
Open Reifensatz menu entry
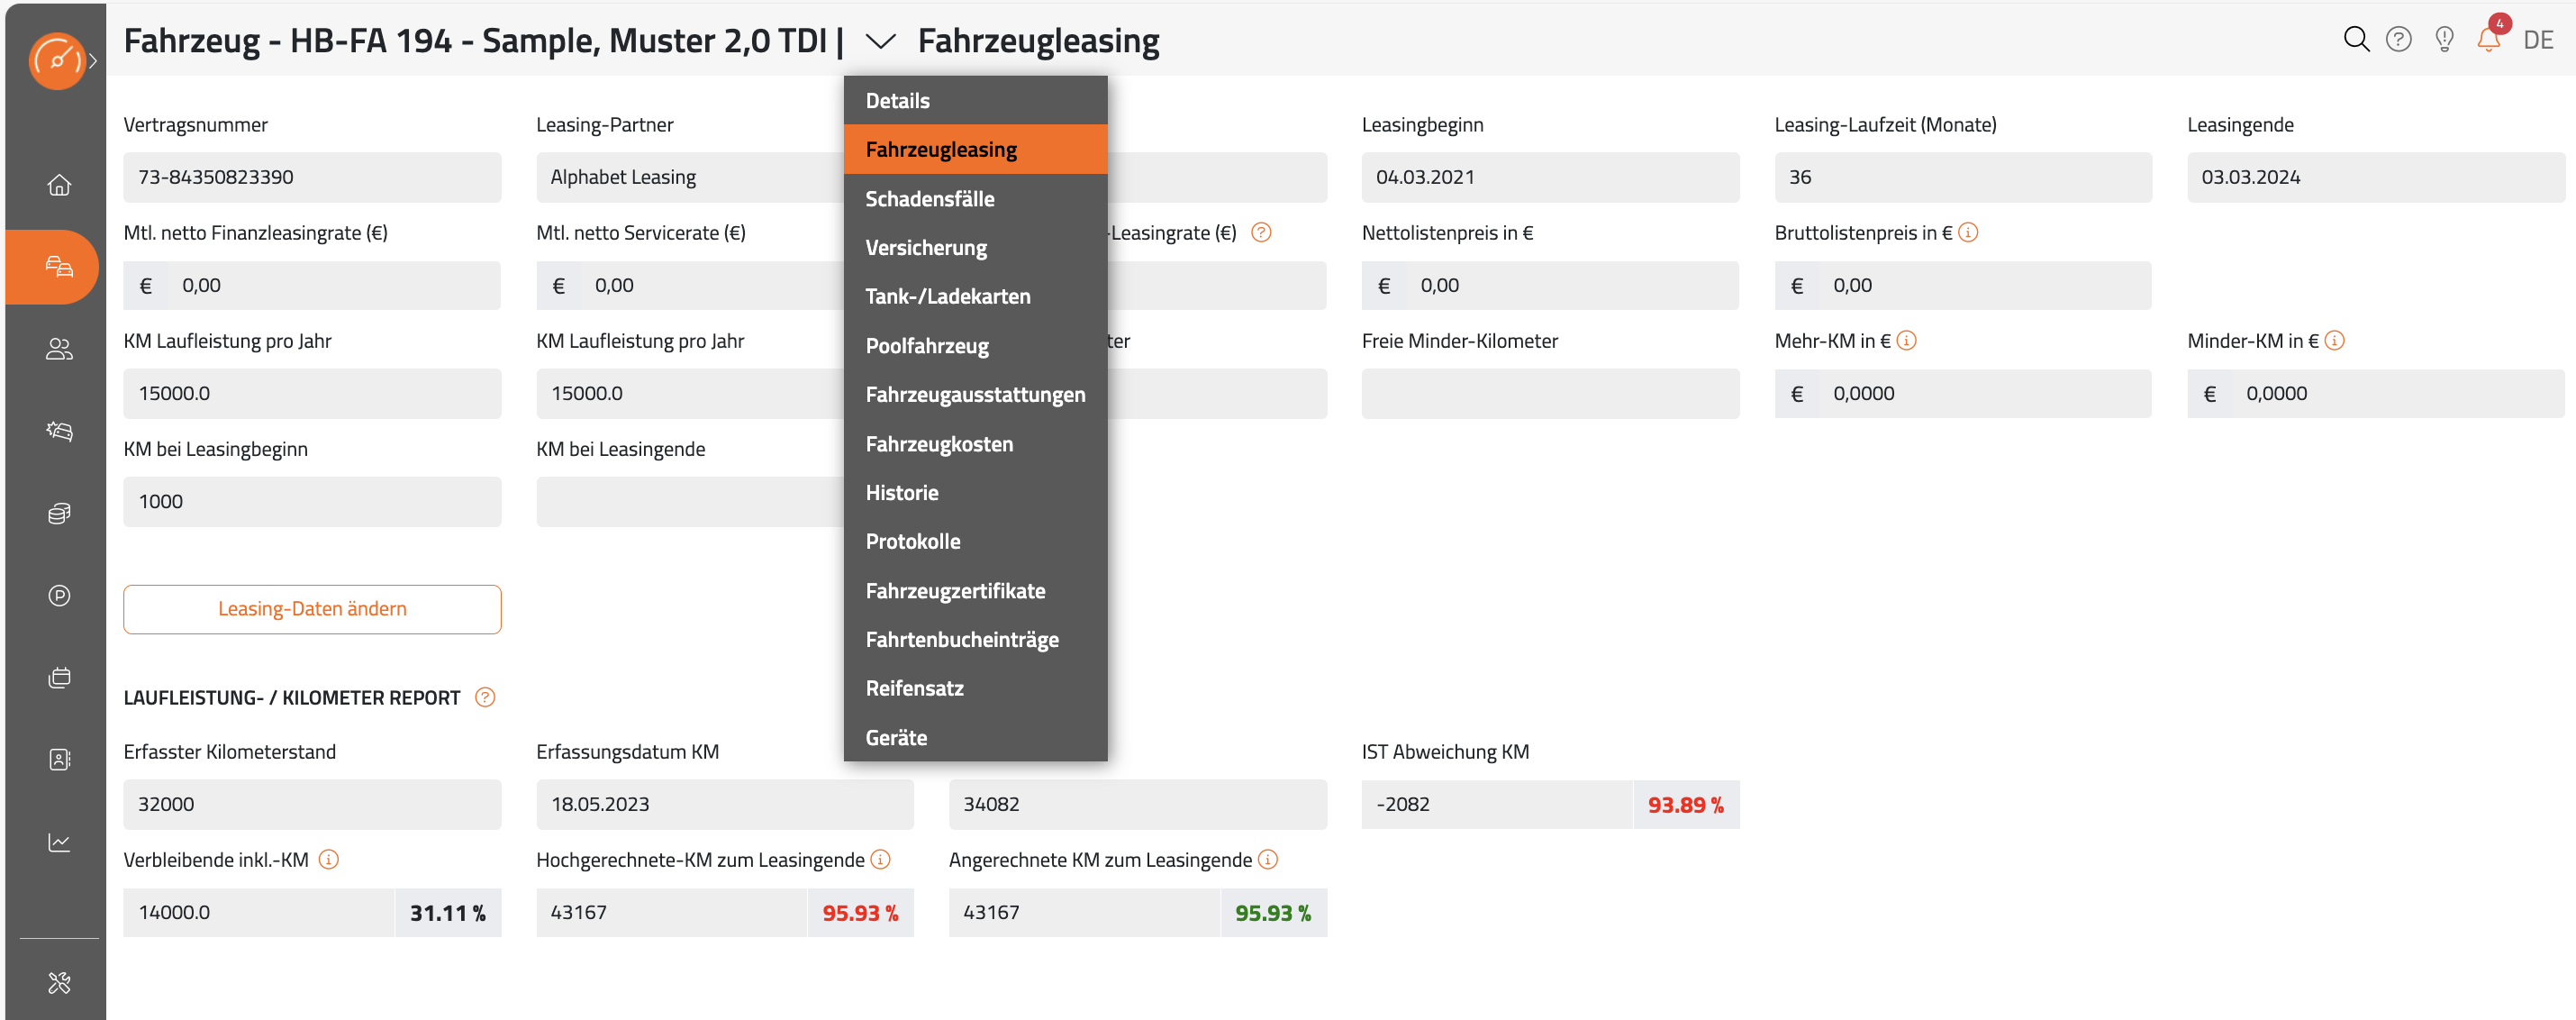click(975, 688)
